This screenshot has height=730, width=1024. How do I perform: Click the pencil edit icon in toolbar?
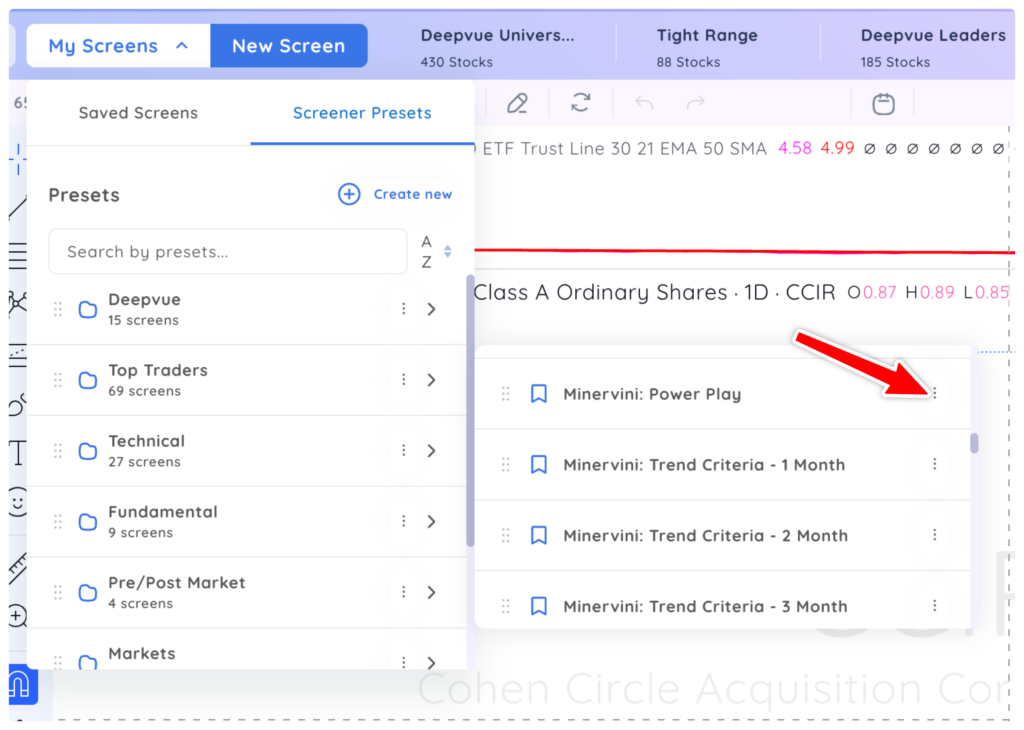coord(517,103)
